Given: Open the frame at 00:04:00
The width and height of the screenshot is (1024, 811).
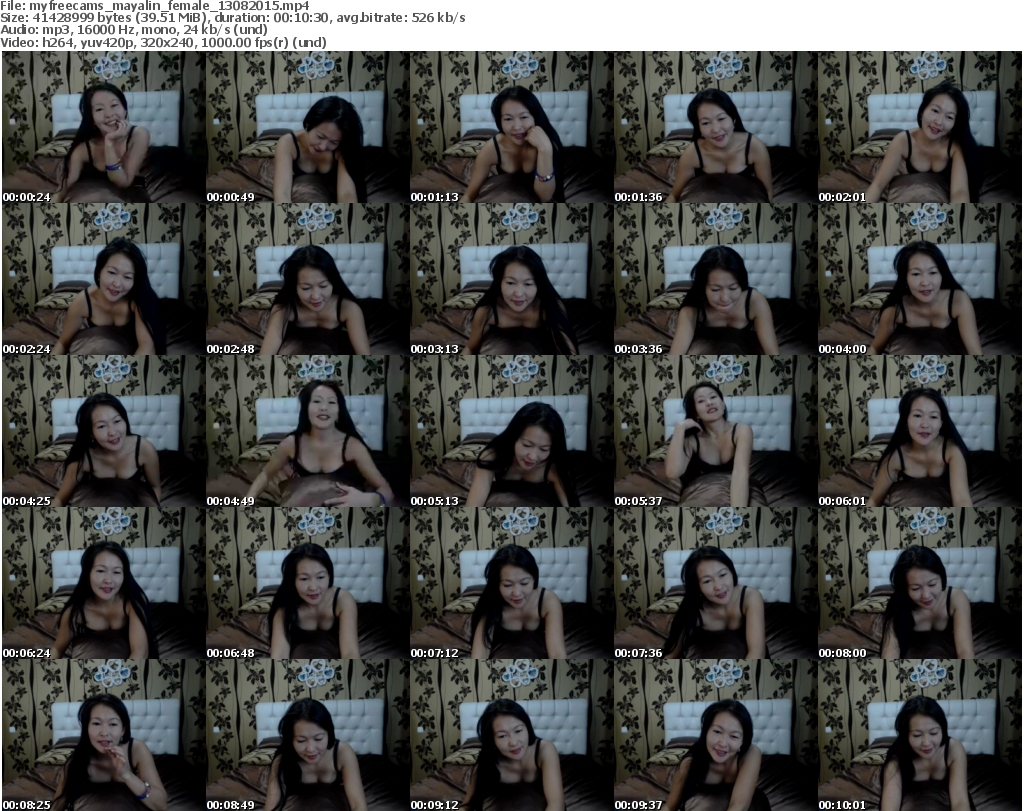Looking at the screenshot, I should tap(920, 279).
